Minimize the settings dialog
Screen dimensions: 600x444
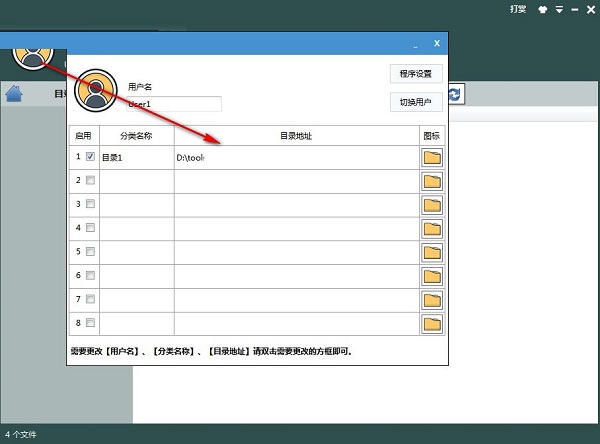pos(416,44)
